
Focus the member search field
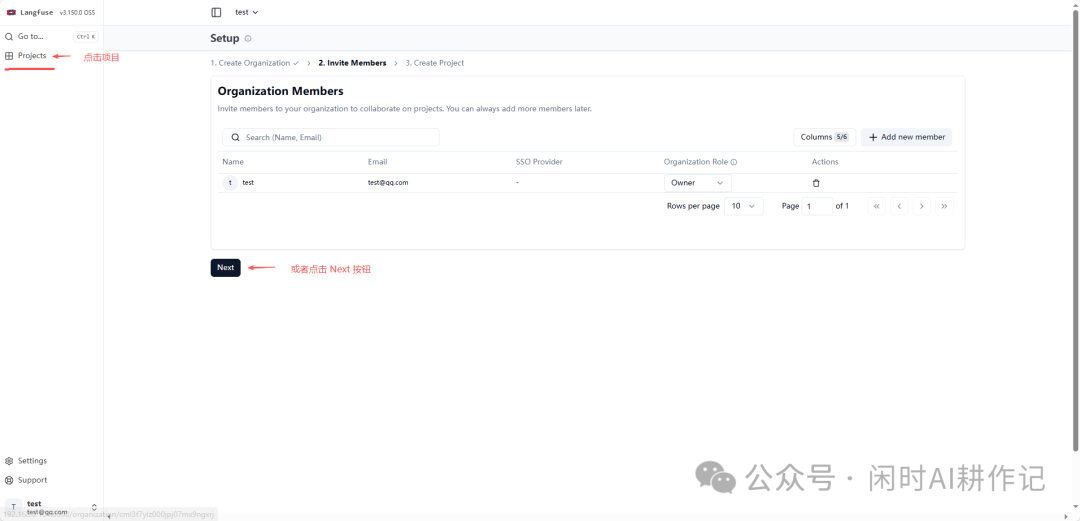[338, 137]
